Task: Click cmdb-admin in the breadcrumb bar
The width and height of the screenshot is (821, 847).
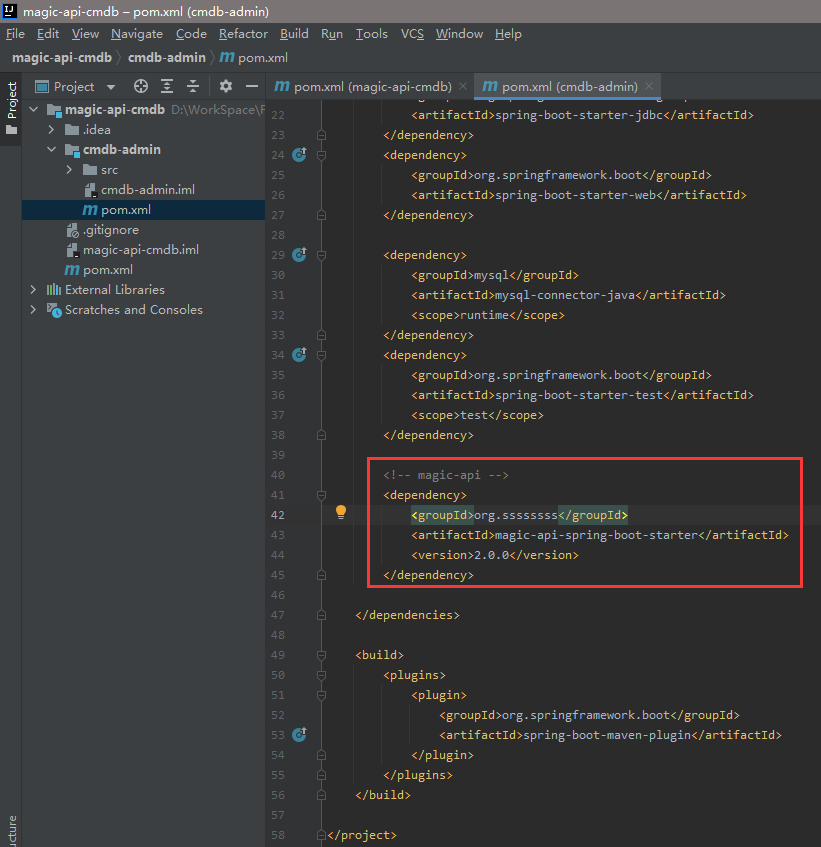Action: tap(166, 58)
